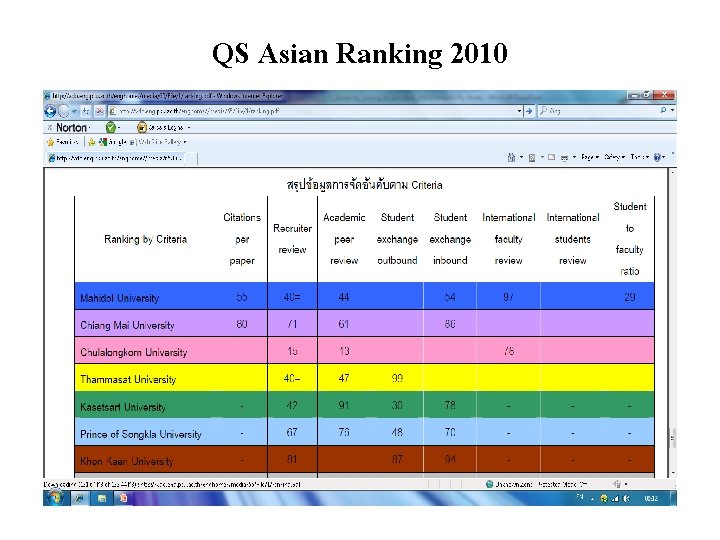Close the Norton toolbar with the X
The height and width of the screenshot is (540, 720).
[x=50, y=127]
